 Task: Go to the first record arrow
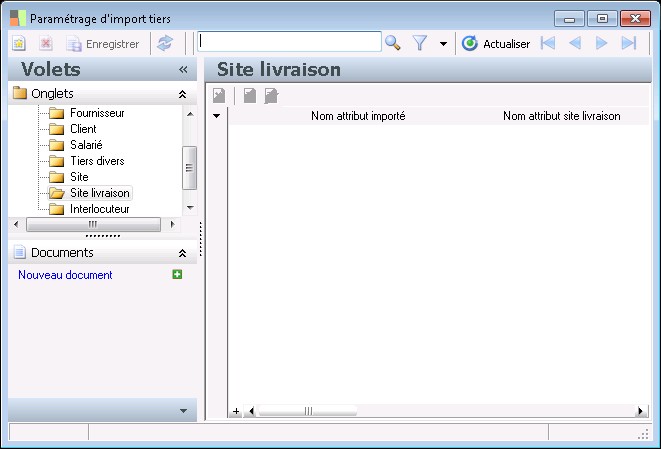pyautogui.click(x=548, y=43)
